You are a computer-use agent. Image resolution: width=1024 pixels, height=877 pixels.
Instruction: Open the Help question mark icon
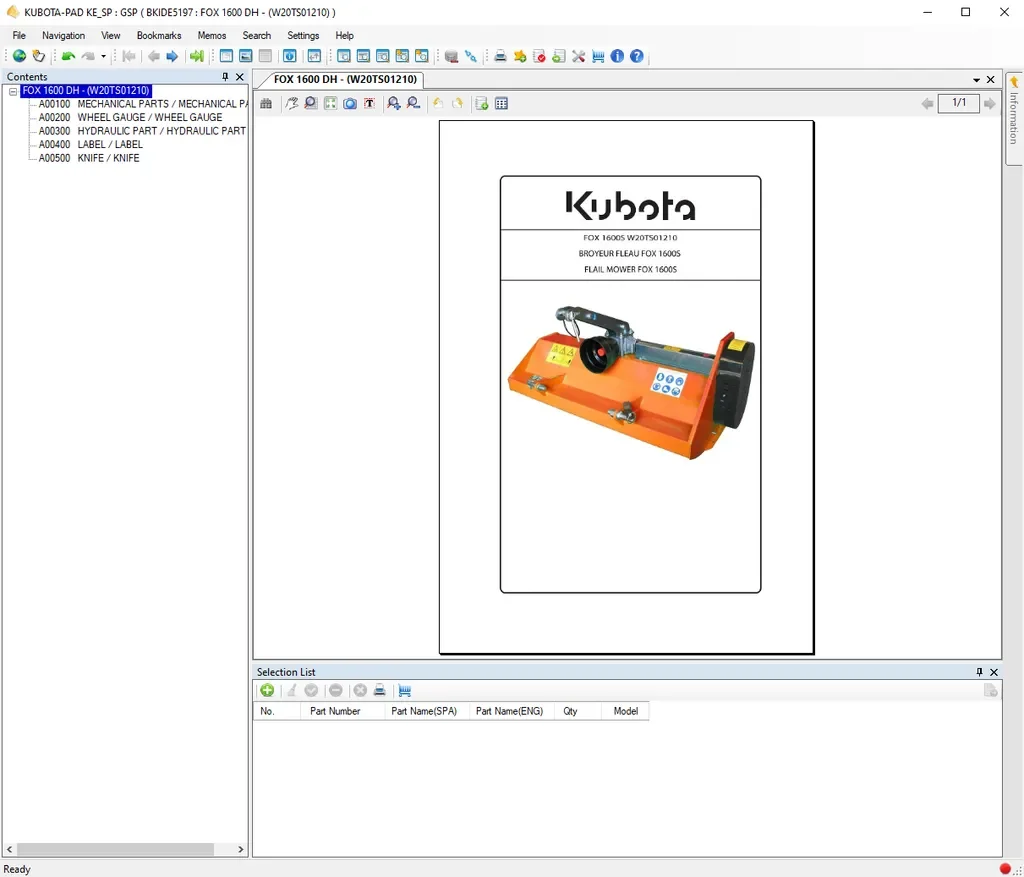(x=637, y=56)
